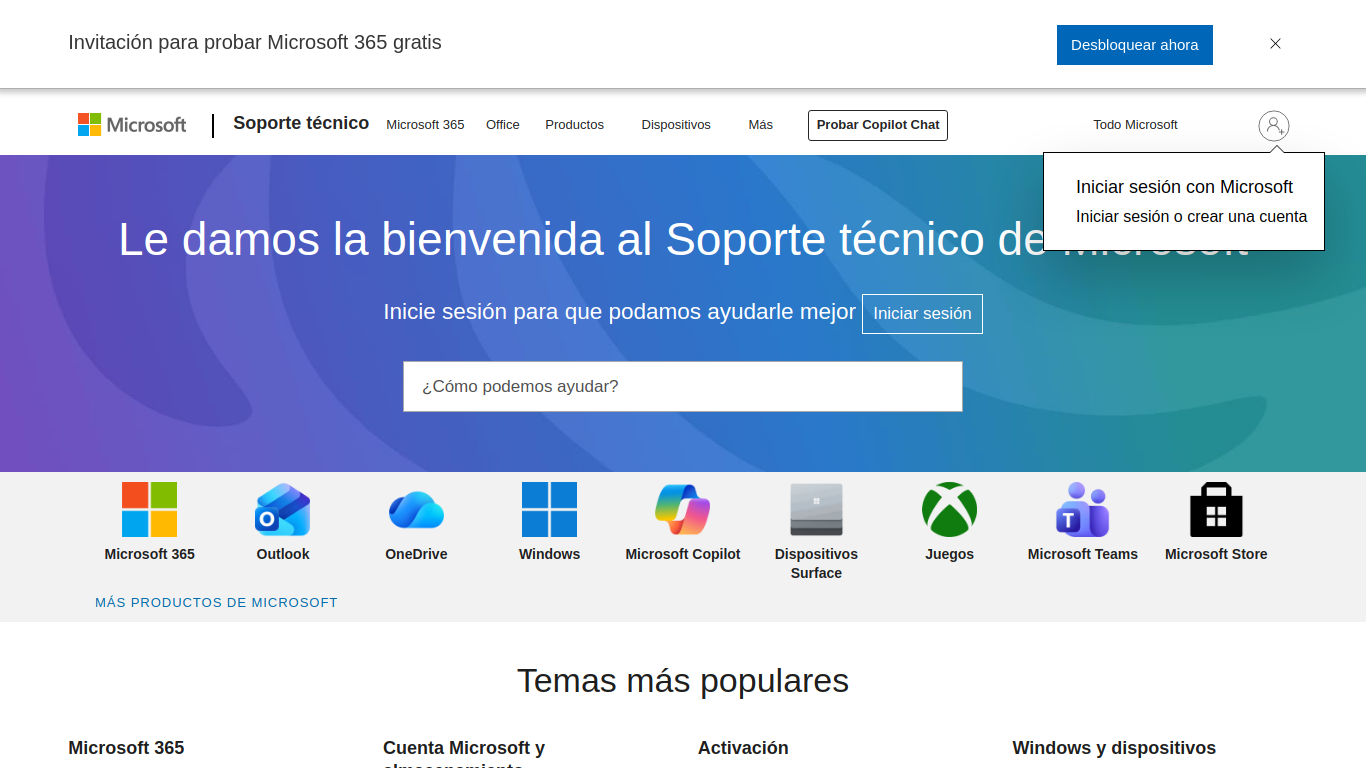Screen dimensions: 1366x768
Task: Open Microsoft 365 navigation item
Action: [x=425, y=125]
